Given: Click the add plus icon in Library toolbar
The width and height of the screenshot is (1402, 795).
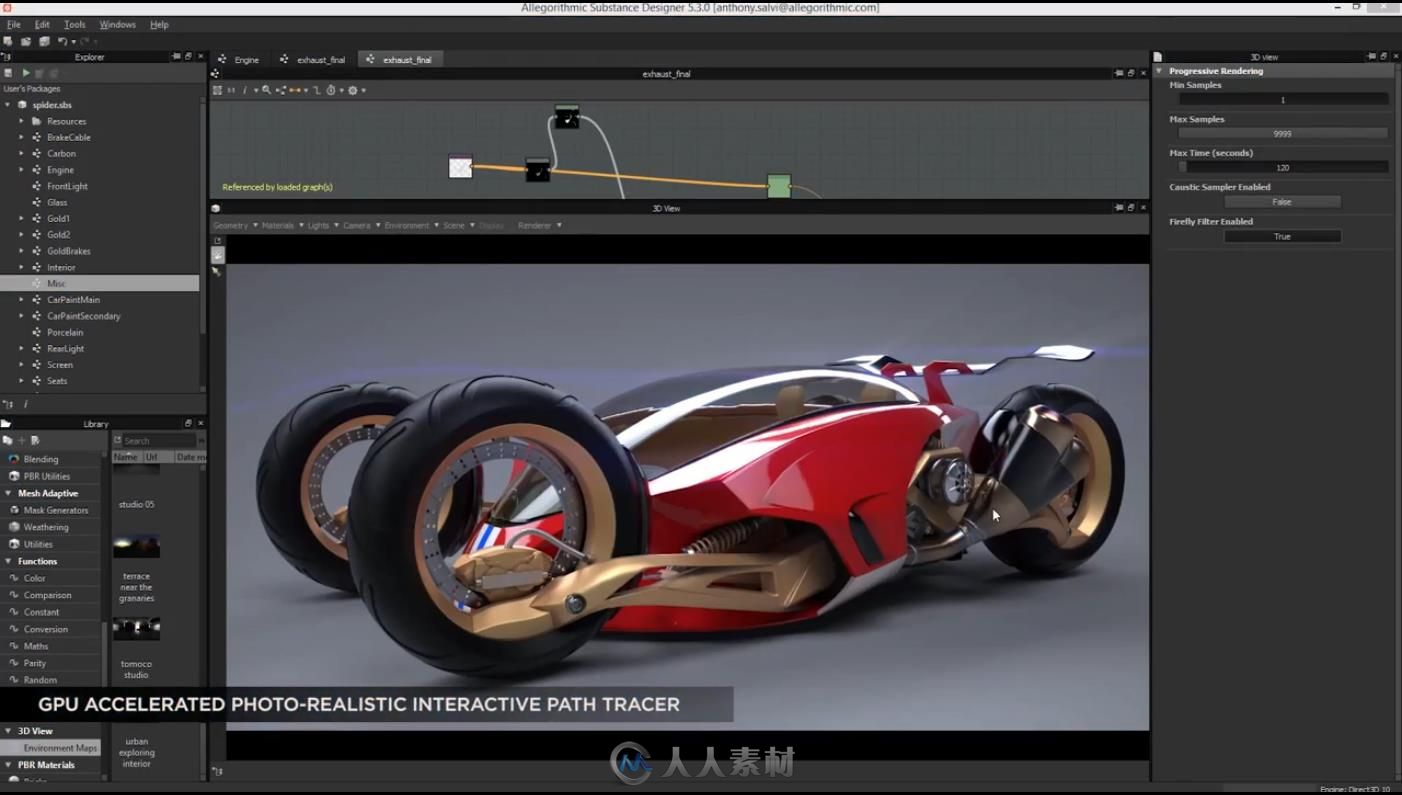Looking at the screenshot, I should (21, 440).
